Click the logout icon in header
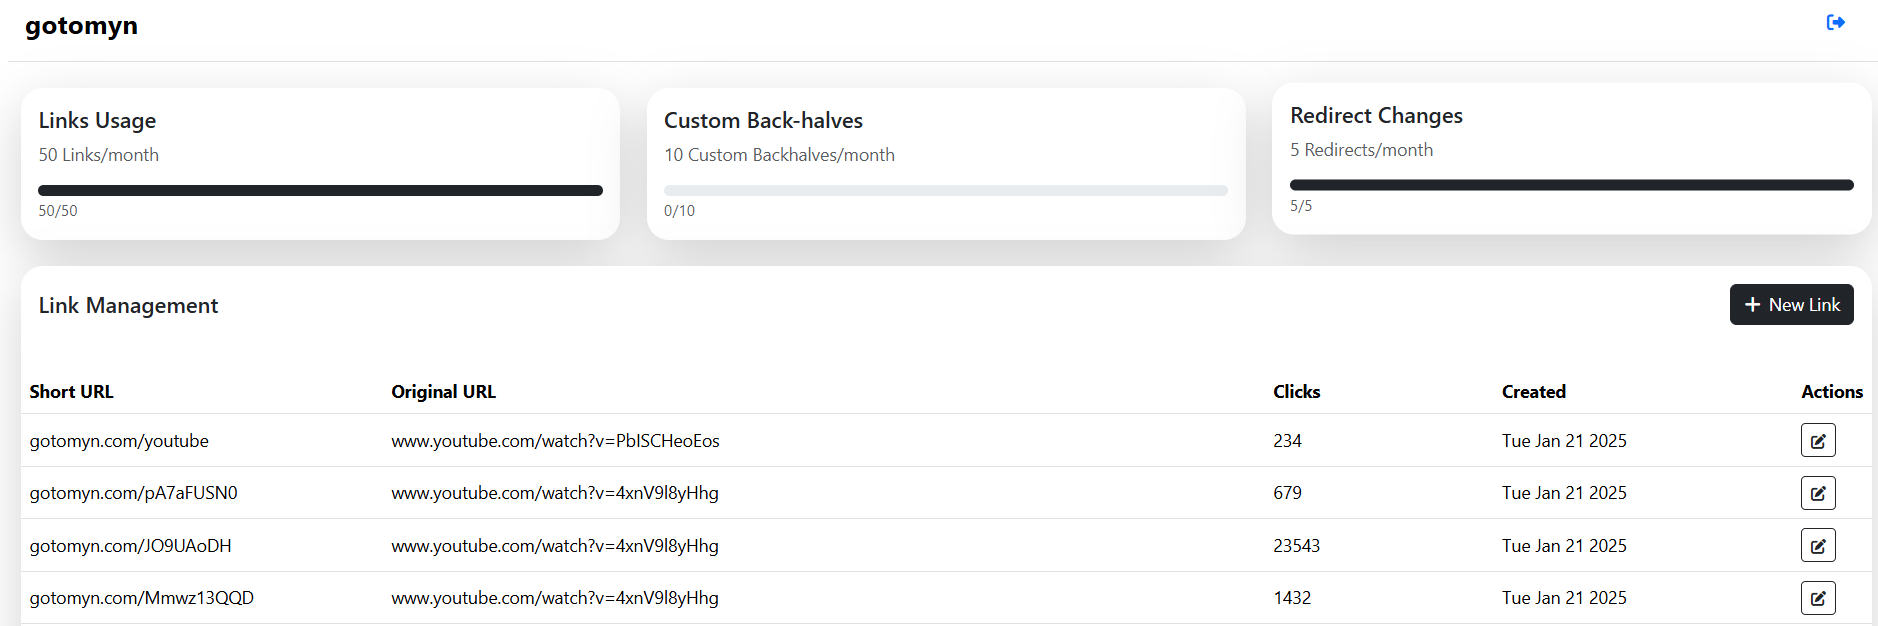The width and height of the screenshot is (1878, 626). tap(1835, 22)
